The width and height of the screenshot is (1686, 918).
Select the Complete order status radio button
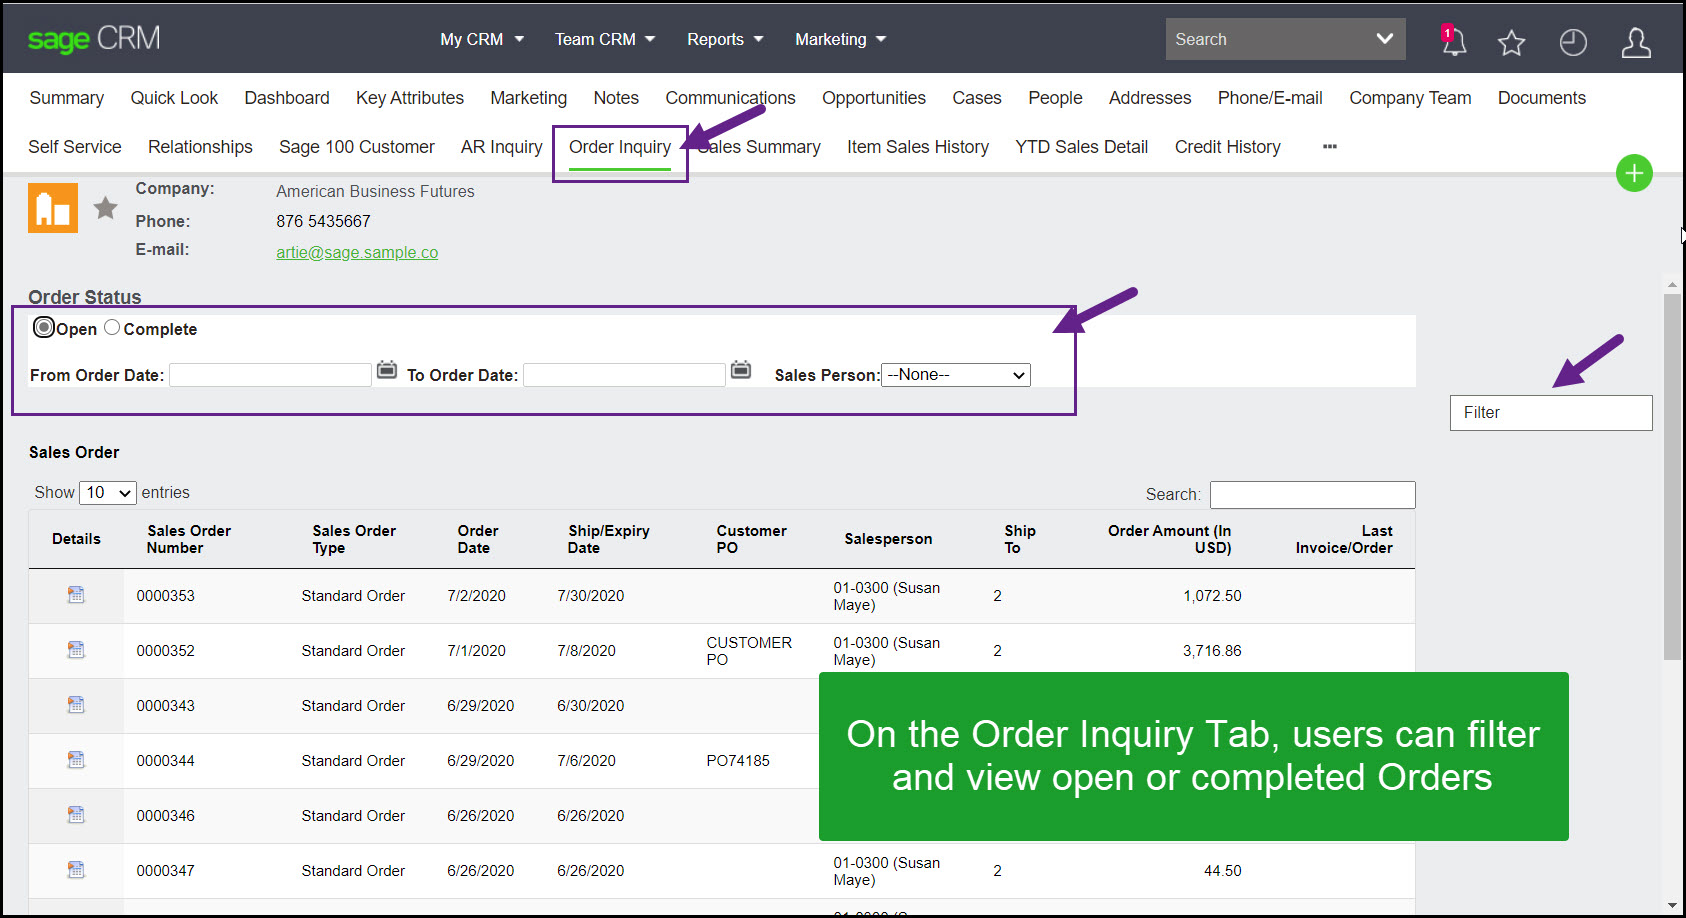click(x=111, y=327)
